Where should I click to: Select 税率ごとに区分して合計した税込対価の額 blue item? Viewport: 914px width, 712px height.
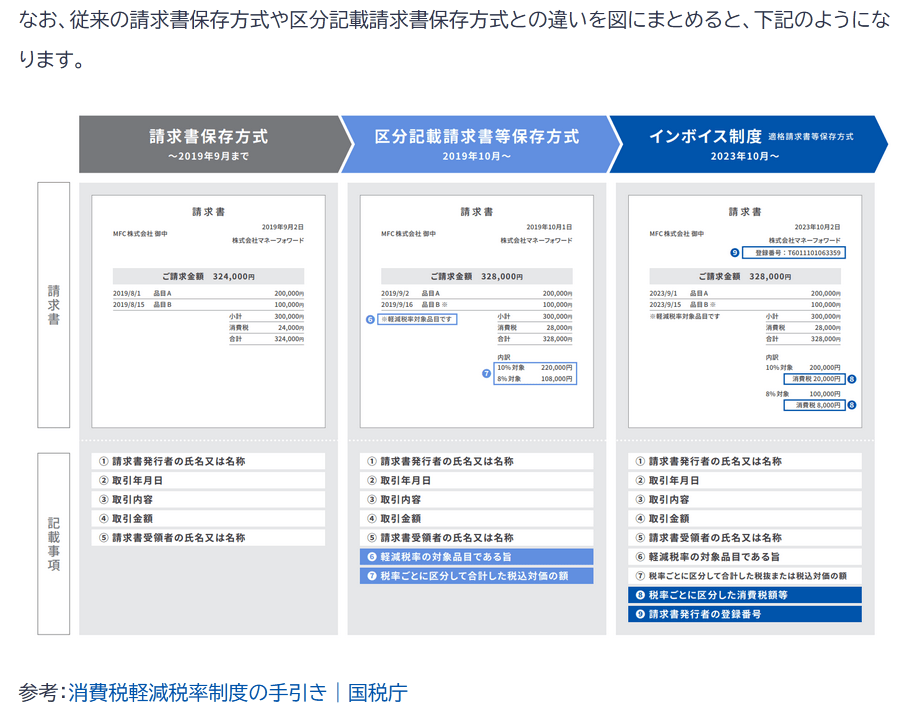point(476,576)
